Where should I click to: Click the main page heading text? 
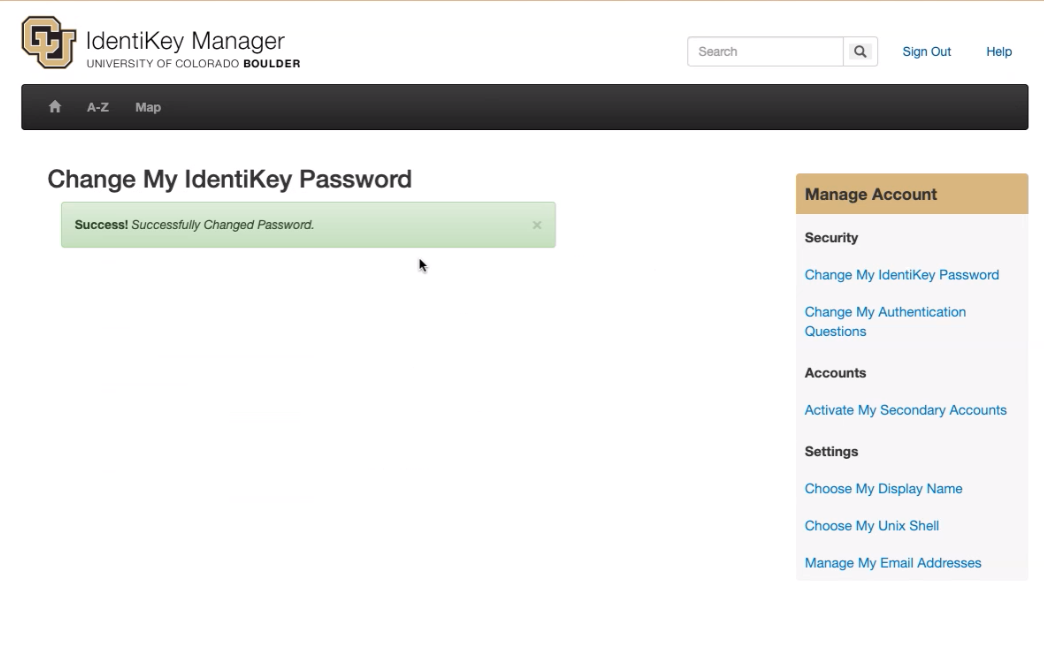[229, 179]
